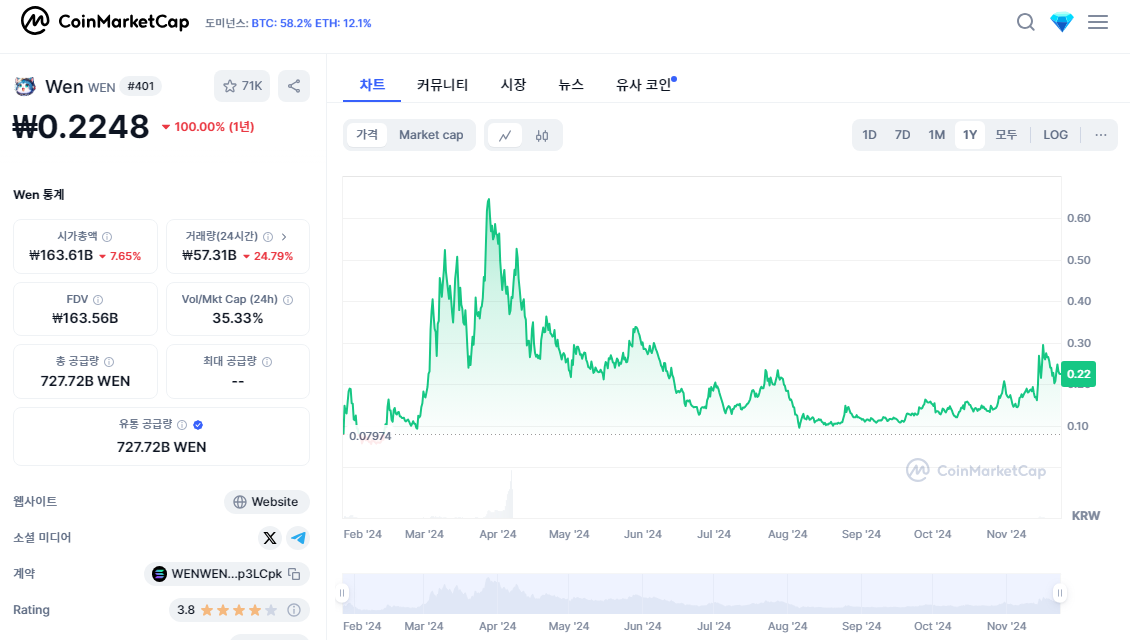Click the 35.33% Vol/Mkt Cap value
This screenshot has width=1130, height=640.
point(238,318)
